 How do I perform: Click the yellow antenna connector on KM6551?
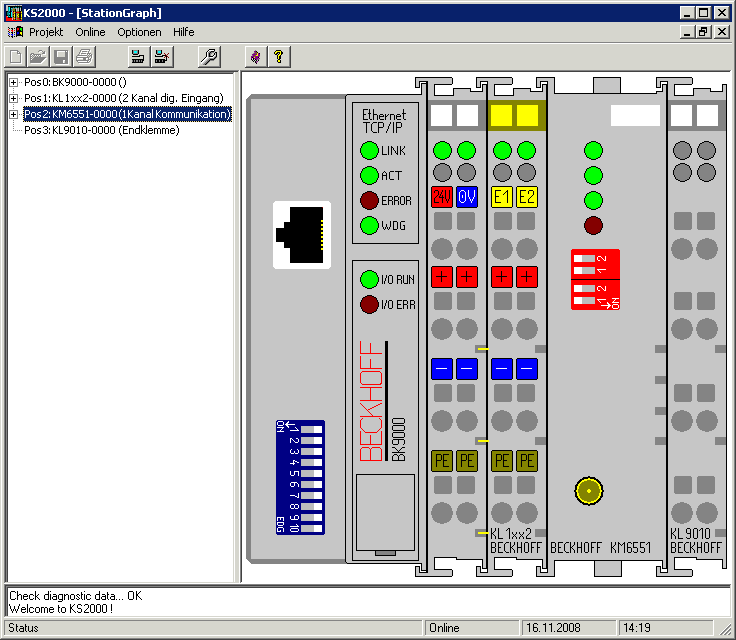coord(589,491)
